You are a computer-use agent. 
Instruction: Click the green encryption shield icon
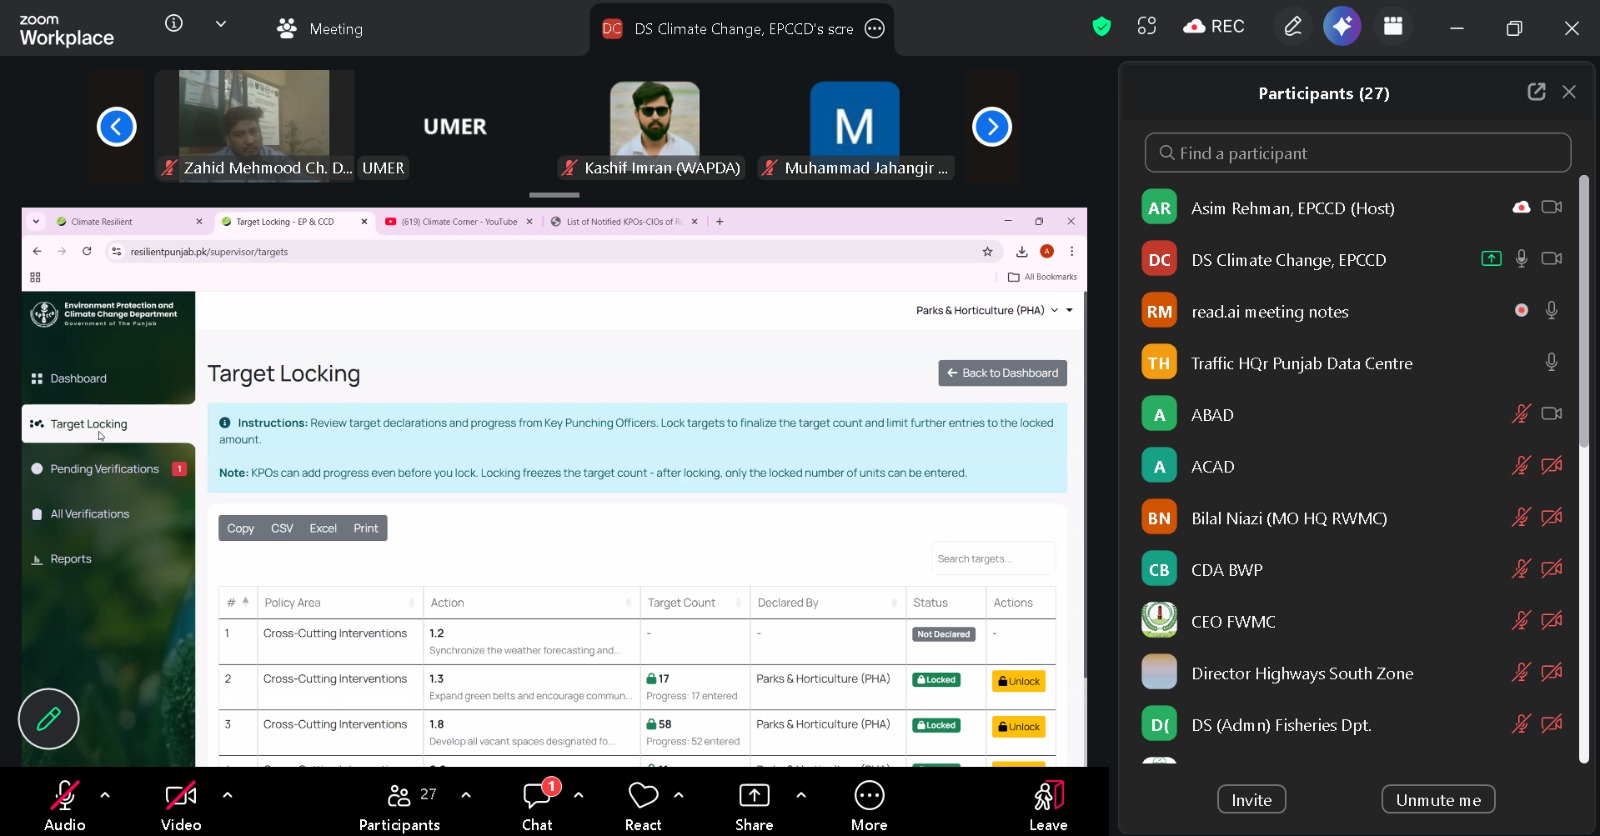(1101, 27)
